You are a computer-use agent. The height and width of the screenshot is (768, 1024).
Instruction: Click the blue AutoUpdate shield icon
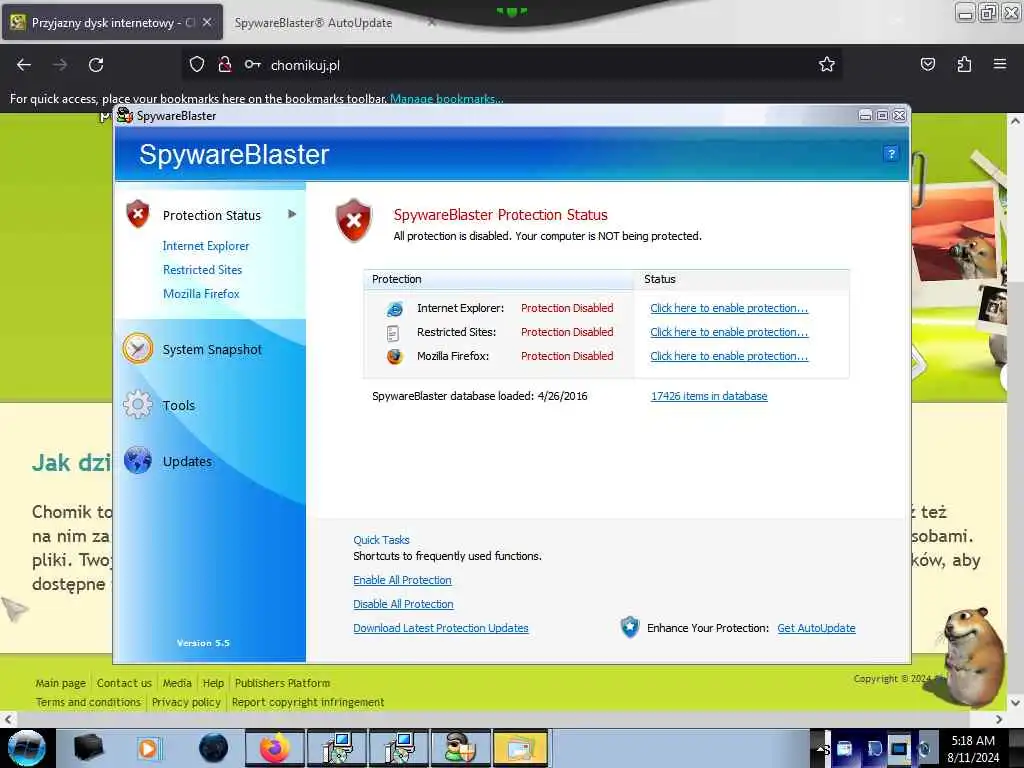[630, 628]
